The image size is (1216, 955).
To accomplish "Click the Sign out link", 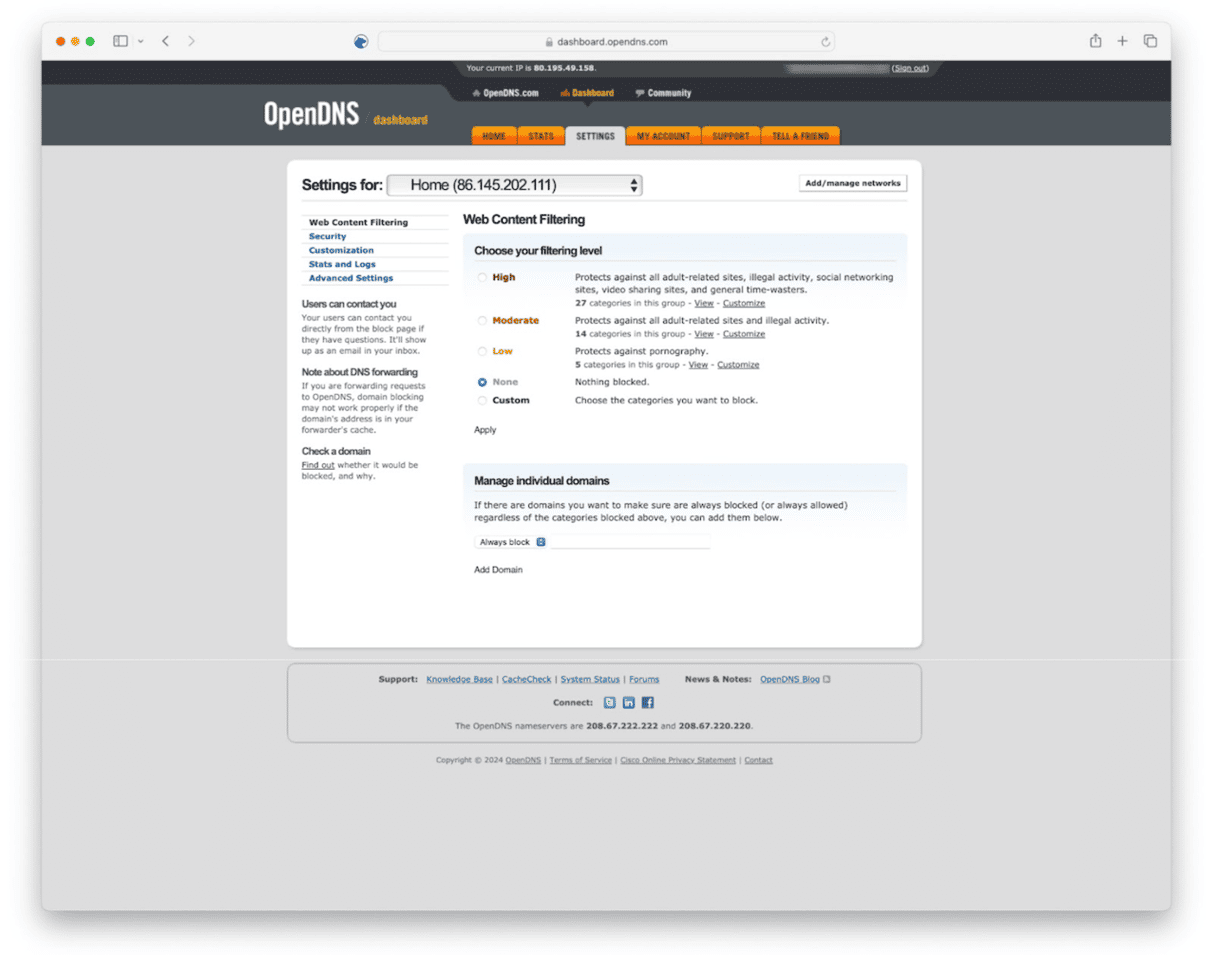I will point(910,68).
